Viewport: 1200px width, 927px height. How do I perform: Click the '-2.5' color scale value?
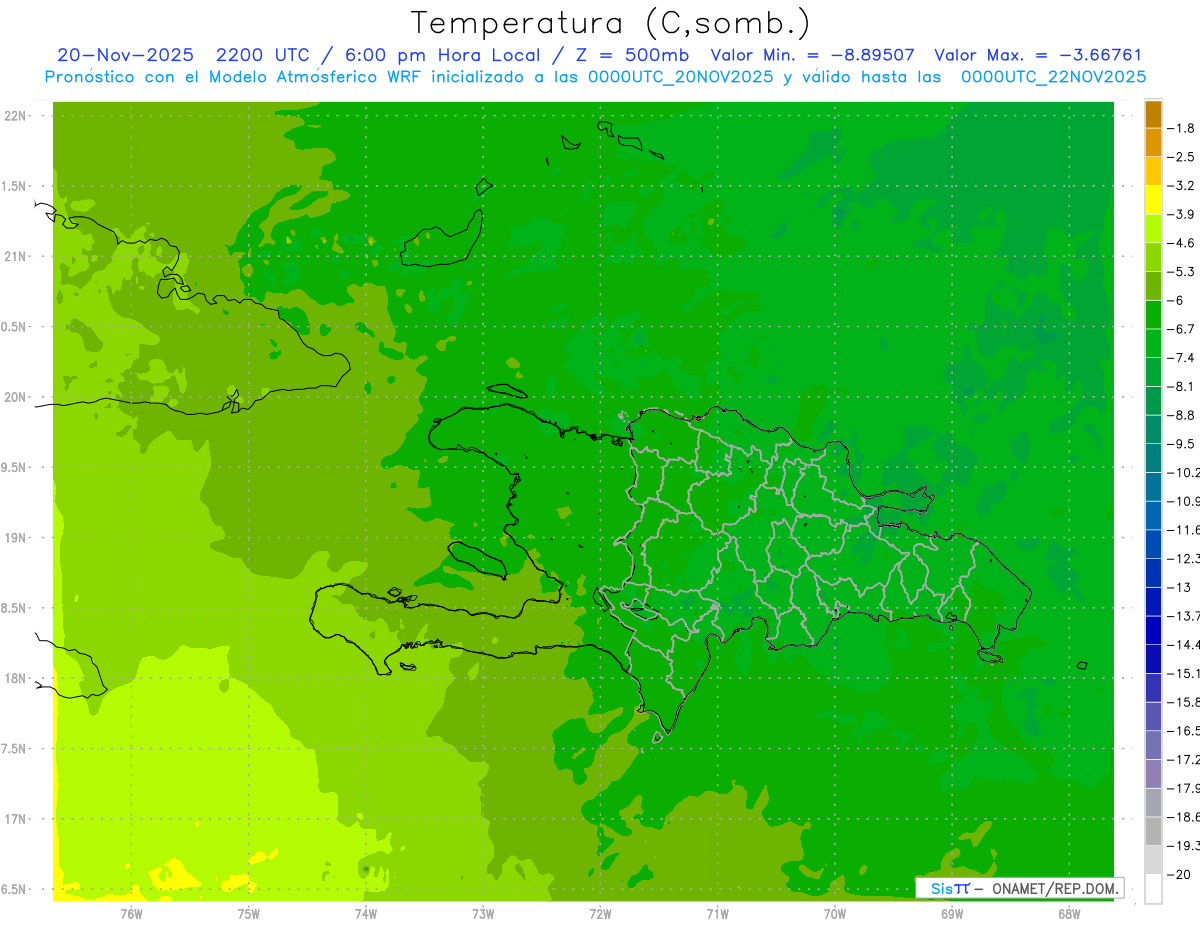tap(1181, 157)
